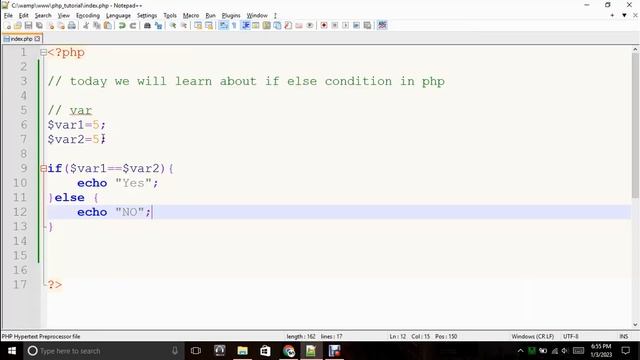Zoom in using the toolbar magnifier
This screenshot has width=640, height=360.
point(173,26)
